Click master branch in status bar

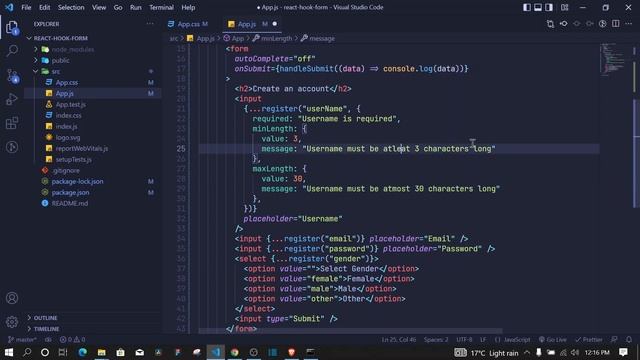[x=22, y=340]
